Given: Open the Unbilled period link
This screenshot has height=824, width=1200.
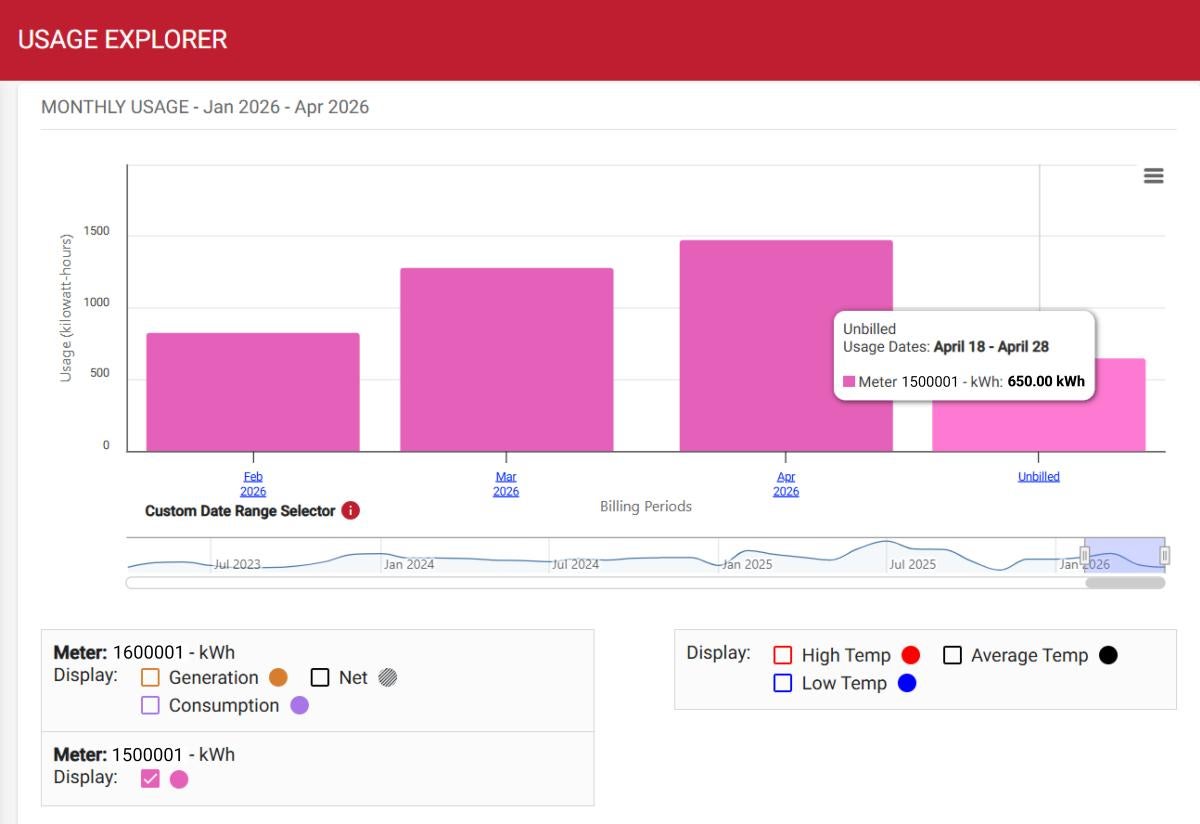Looking at the screenshot, I should point(1038,477).
